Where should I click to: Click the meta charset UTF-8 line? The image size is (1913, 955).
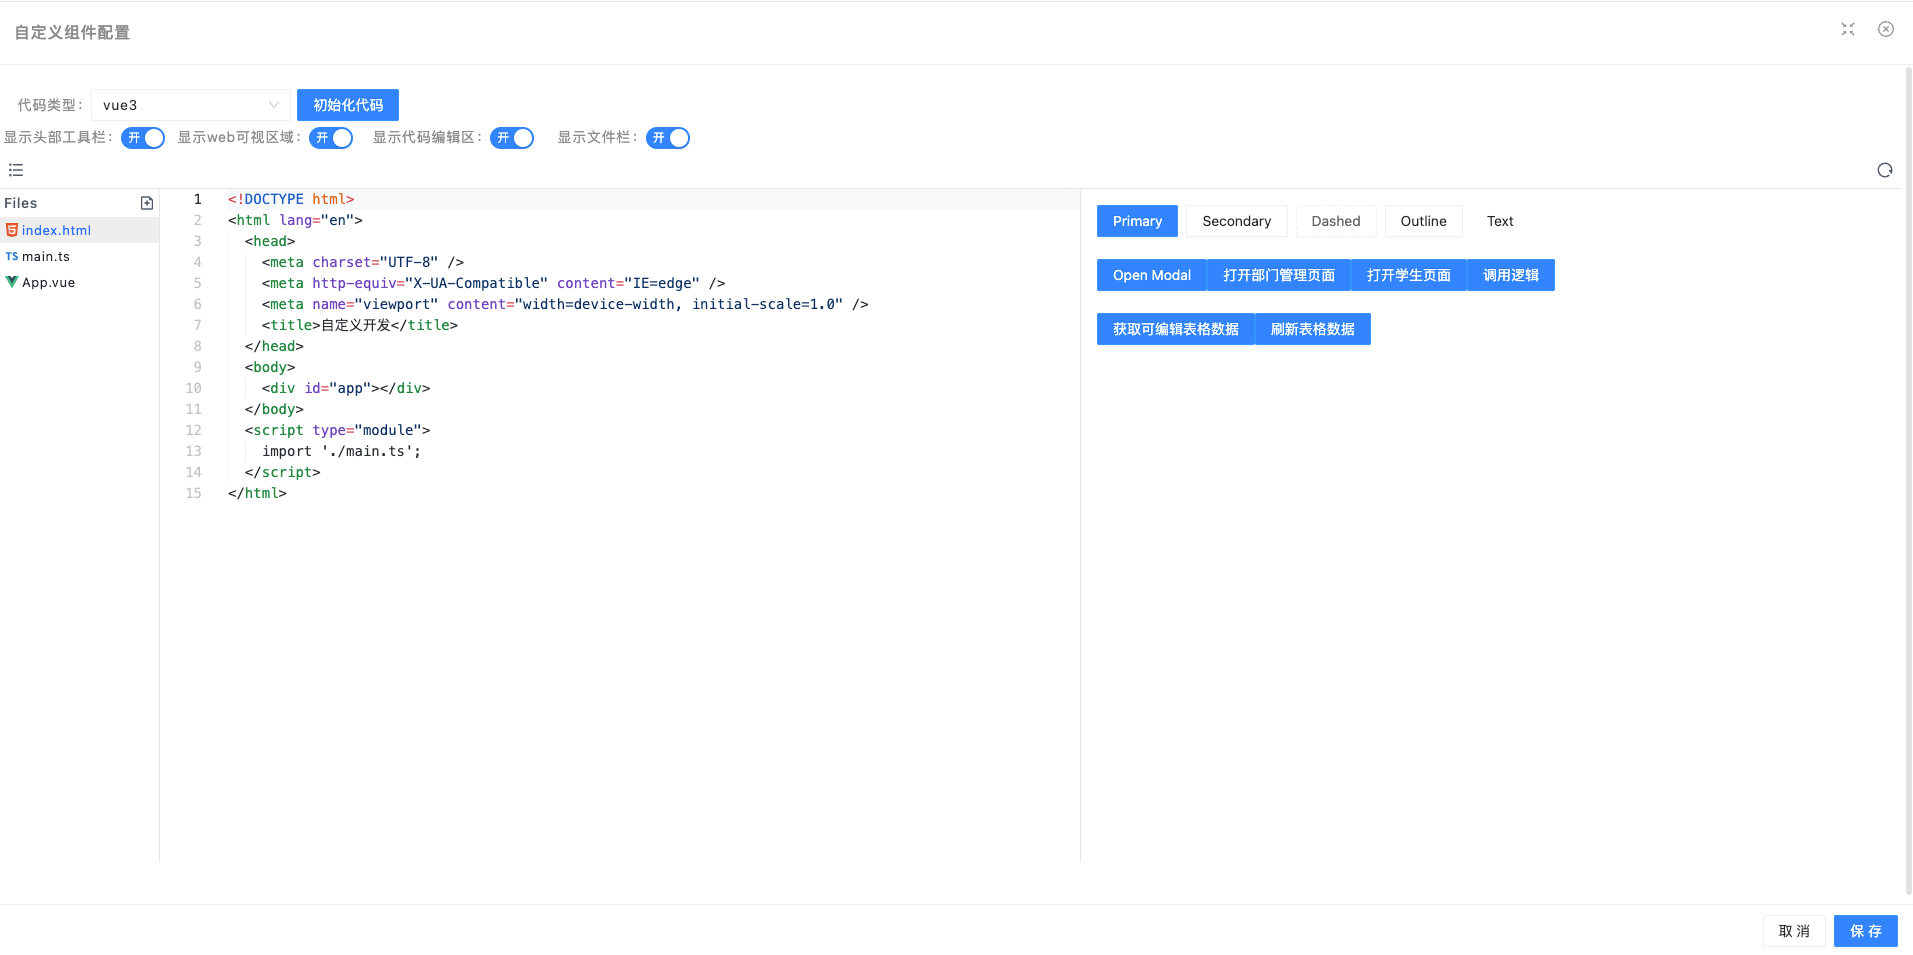click(x=363, y=262)
